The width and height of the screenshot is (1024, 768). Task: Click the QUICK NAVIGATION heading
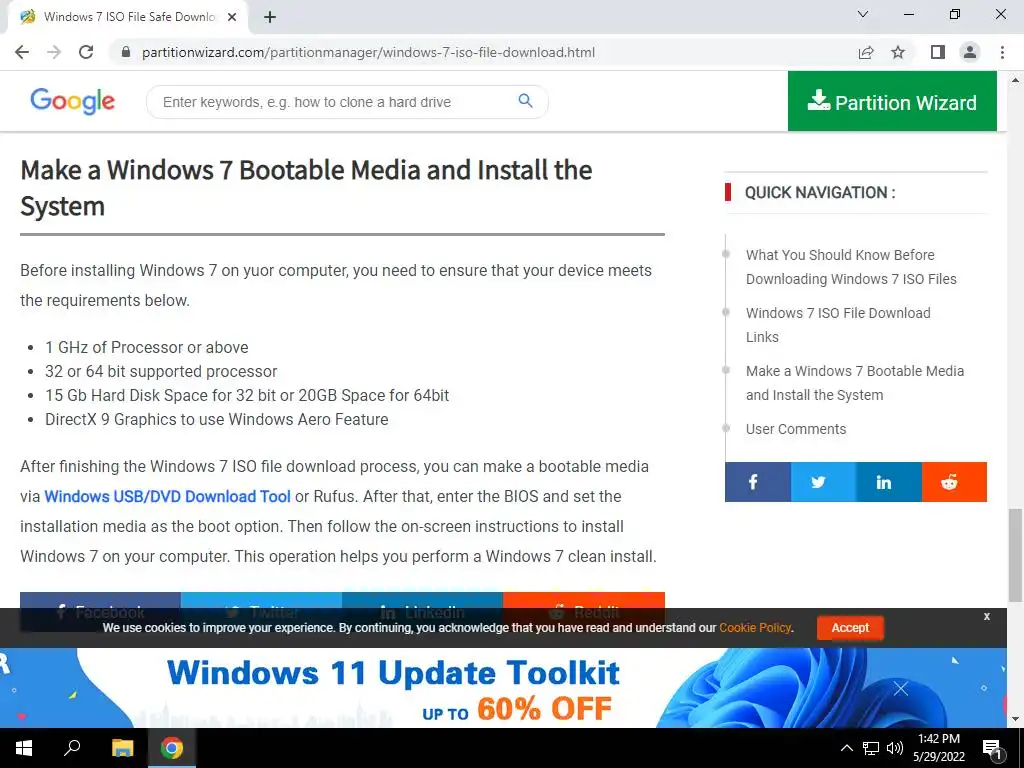[820, 193]
